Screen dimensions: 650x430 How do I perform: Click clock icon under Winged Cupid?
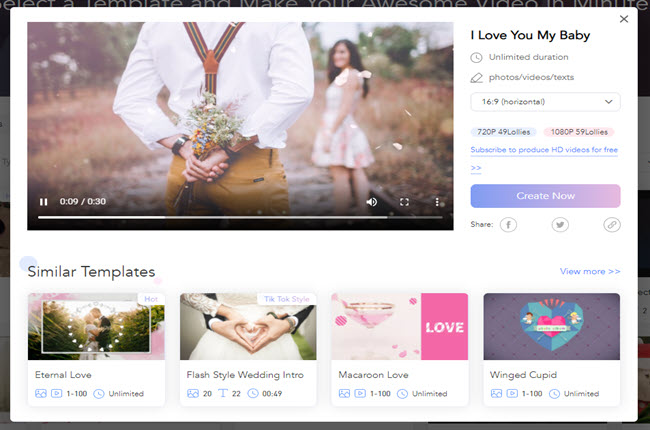pyautogui.click(x=554, y=394)
